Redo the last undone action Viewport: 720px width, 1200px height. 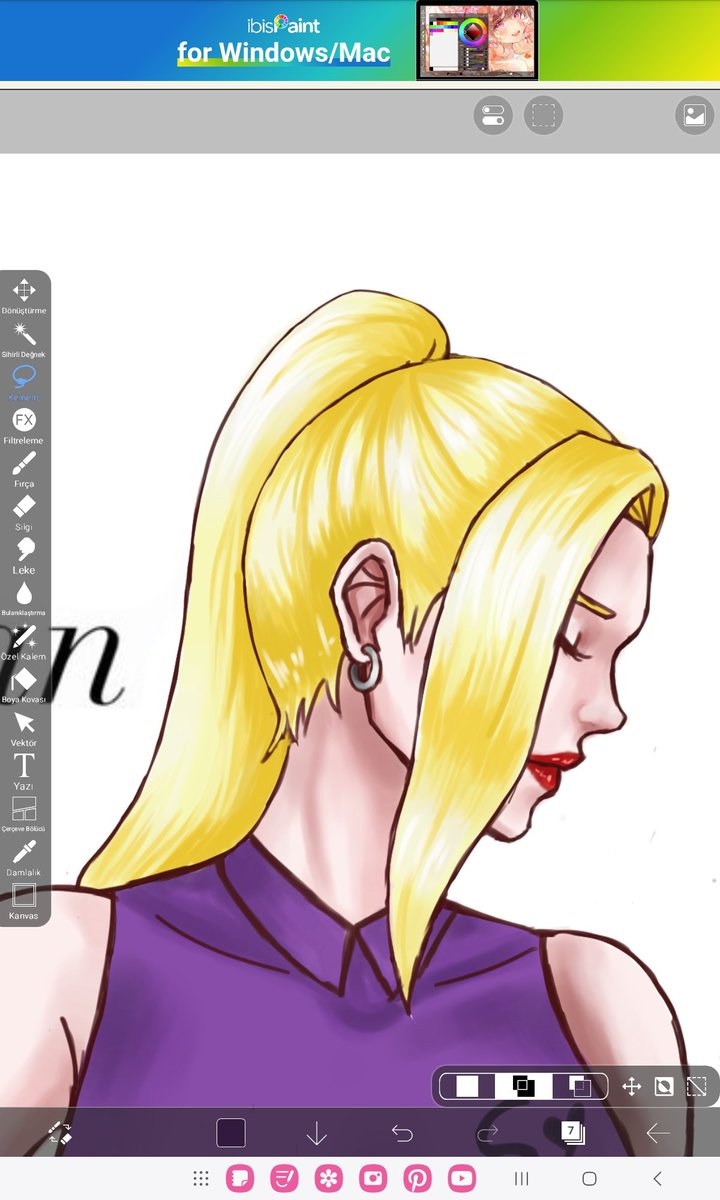click(x=487, y=1133)
